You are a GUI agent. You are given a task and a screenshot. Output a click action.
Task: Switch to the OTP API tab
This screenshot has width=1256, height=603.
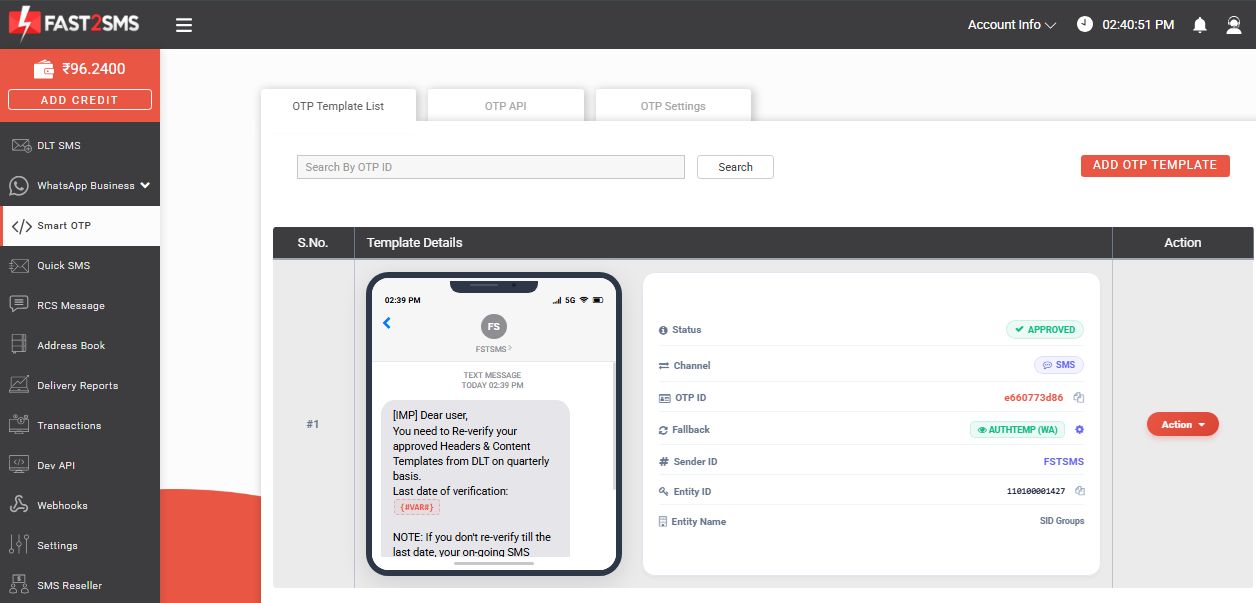click(506, 106)
